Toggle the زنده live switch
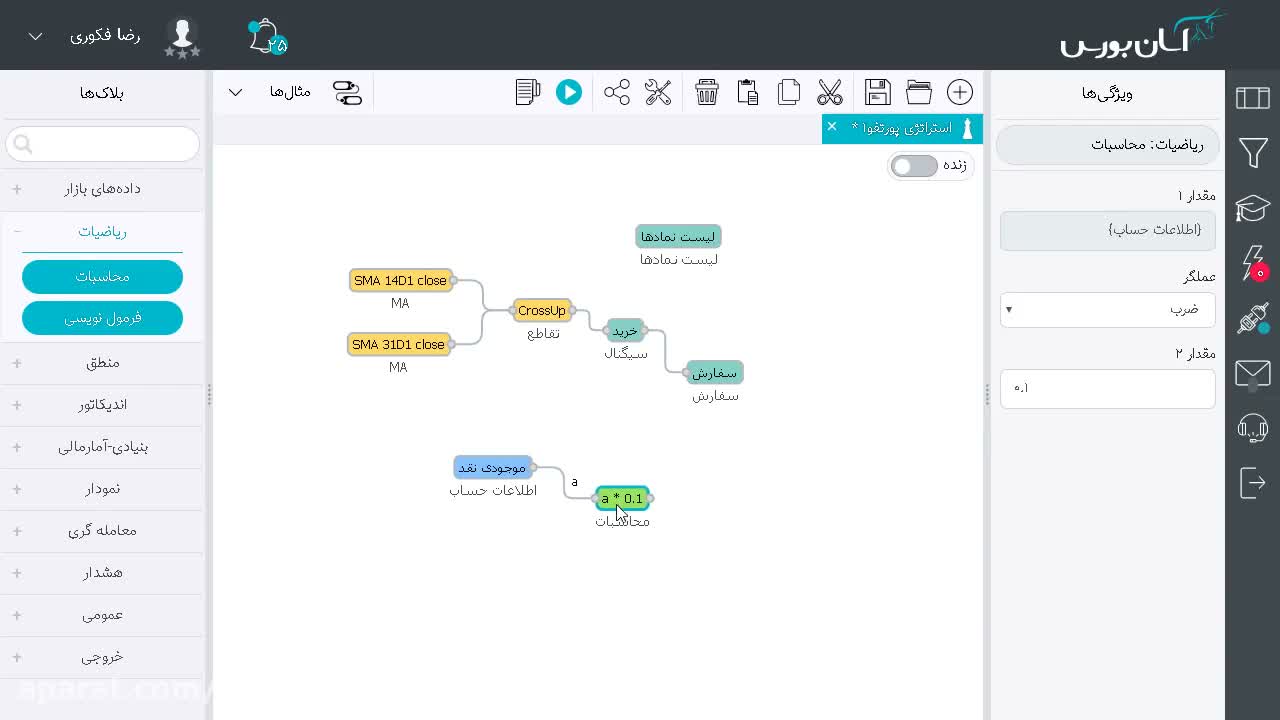 (x=914, y=166)
